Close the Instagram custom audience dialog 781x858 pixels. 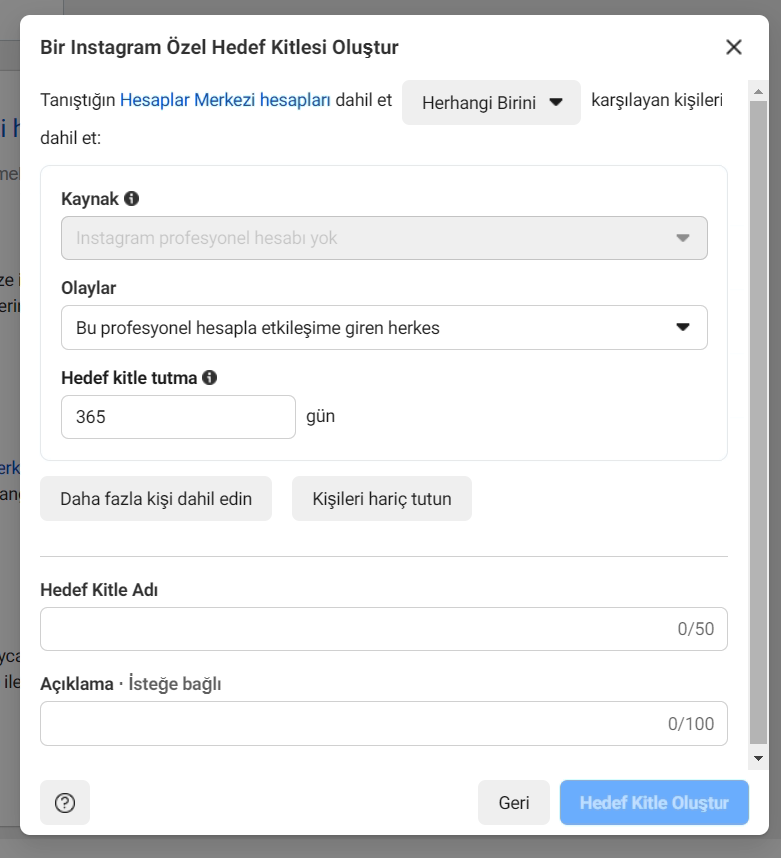[x=733, y=47]
